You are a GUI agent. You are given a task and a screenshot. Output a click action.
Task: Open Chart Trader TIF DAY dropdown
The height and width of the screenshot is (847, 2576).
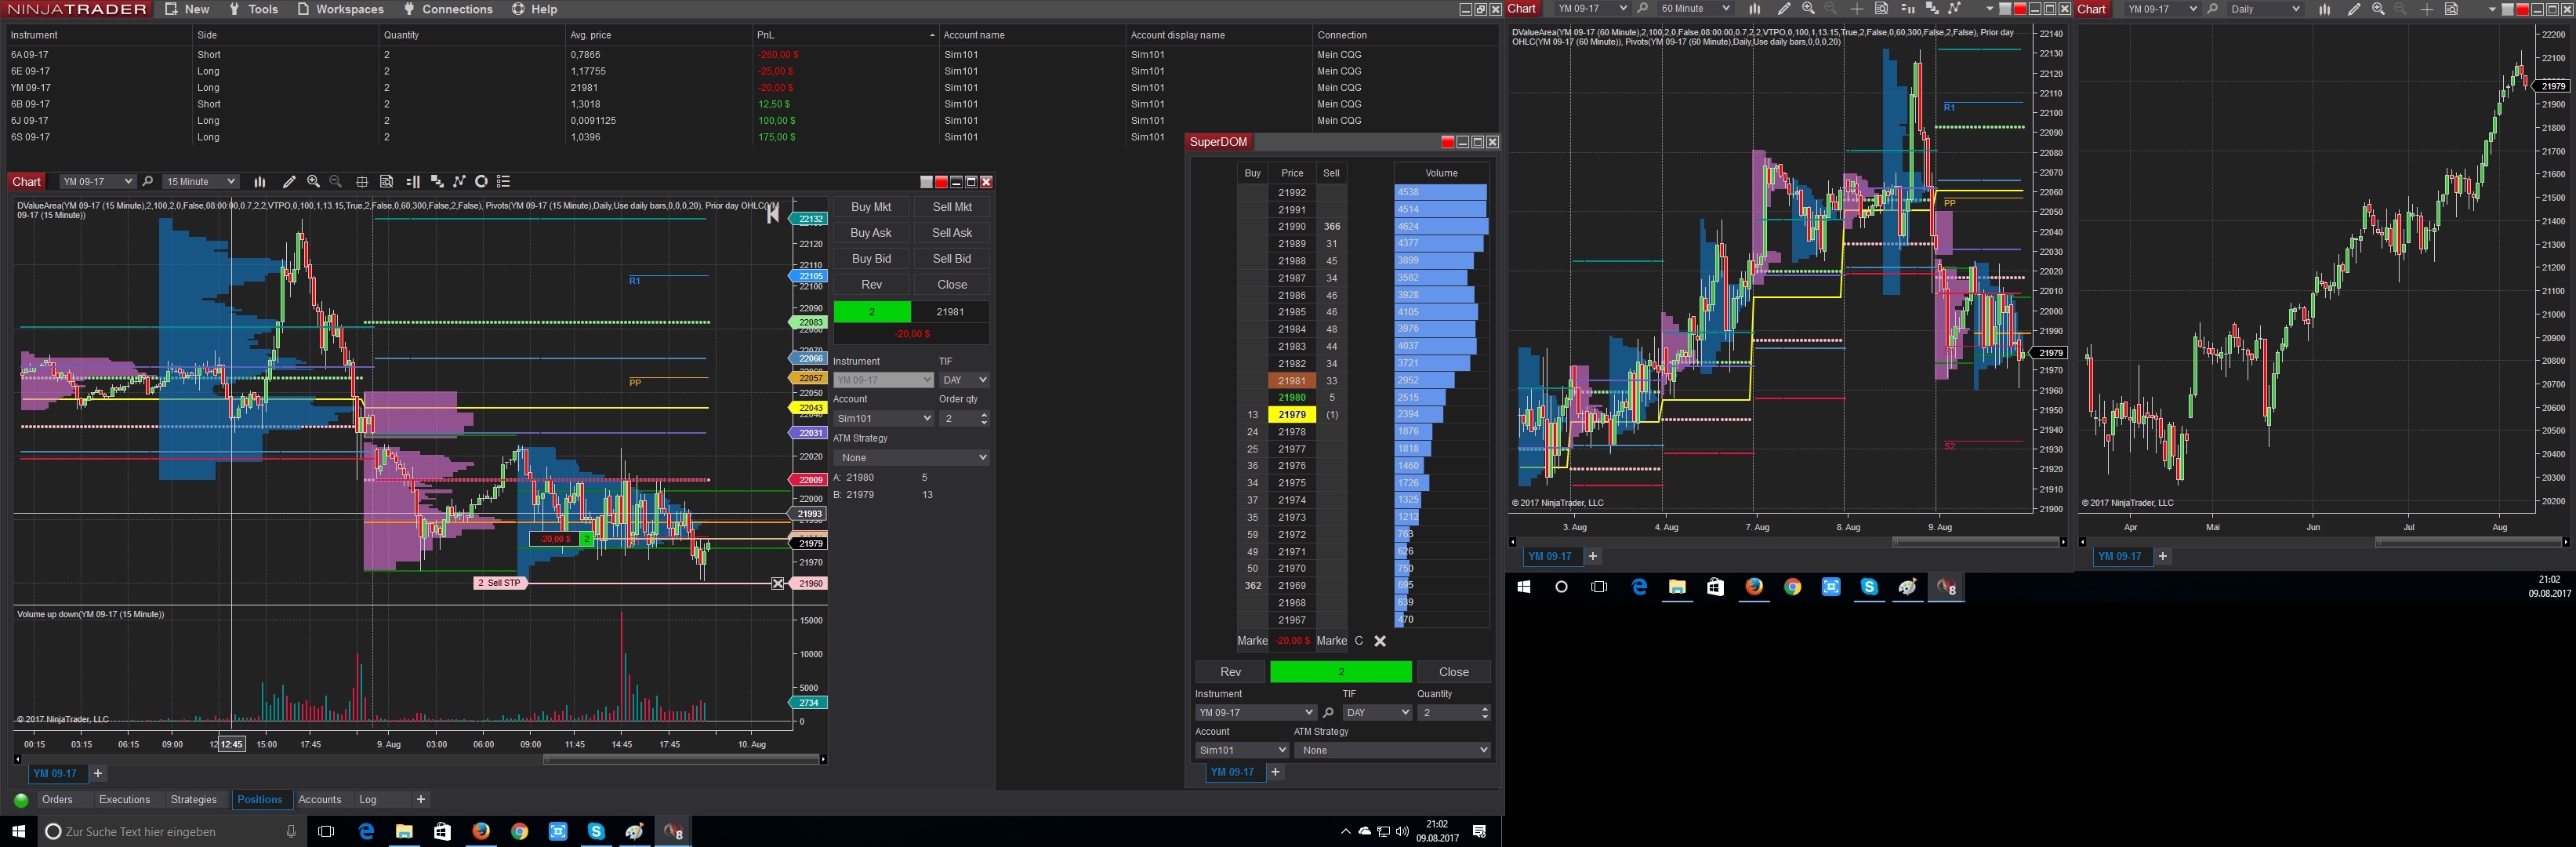964,380
